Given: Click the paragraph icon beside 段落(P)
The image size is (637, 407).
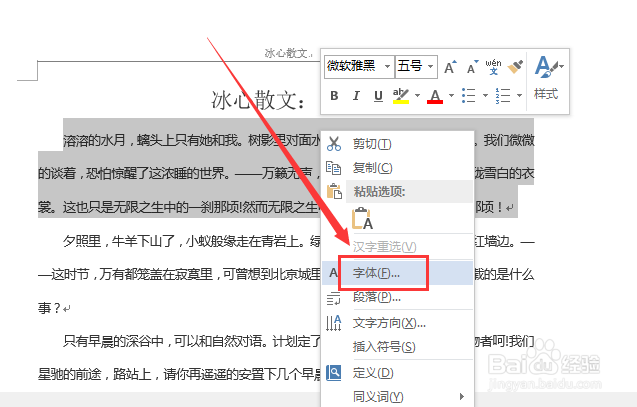Looking at the screenshot, I should (x=334, y=299).
